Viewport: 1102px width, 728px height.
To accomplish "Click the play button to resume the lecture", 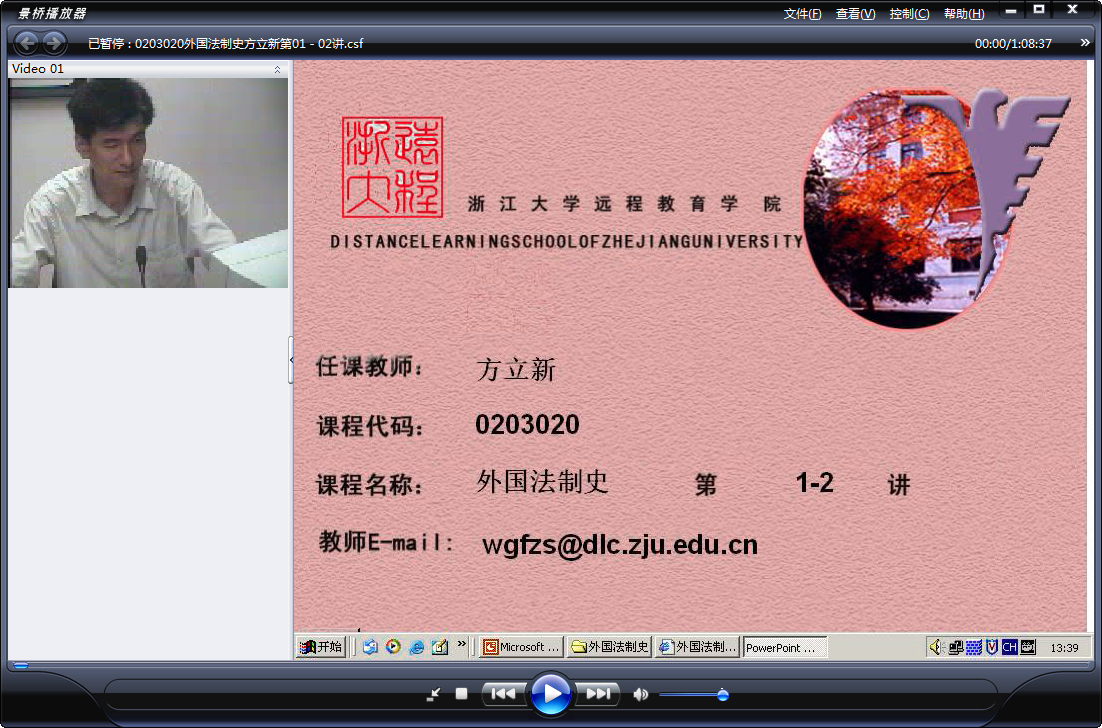I will click(550, 694).
